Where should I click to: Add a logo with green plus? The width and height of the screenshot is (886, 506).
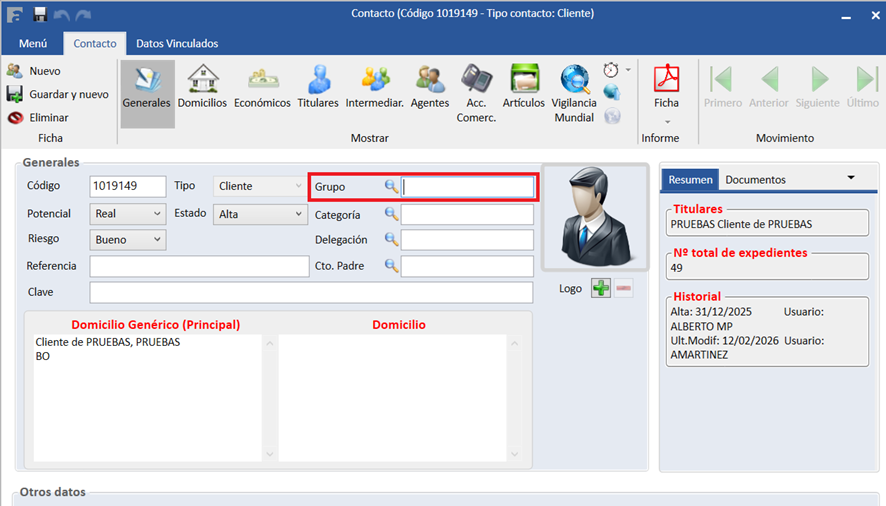600,288
